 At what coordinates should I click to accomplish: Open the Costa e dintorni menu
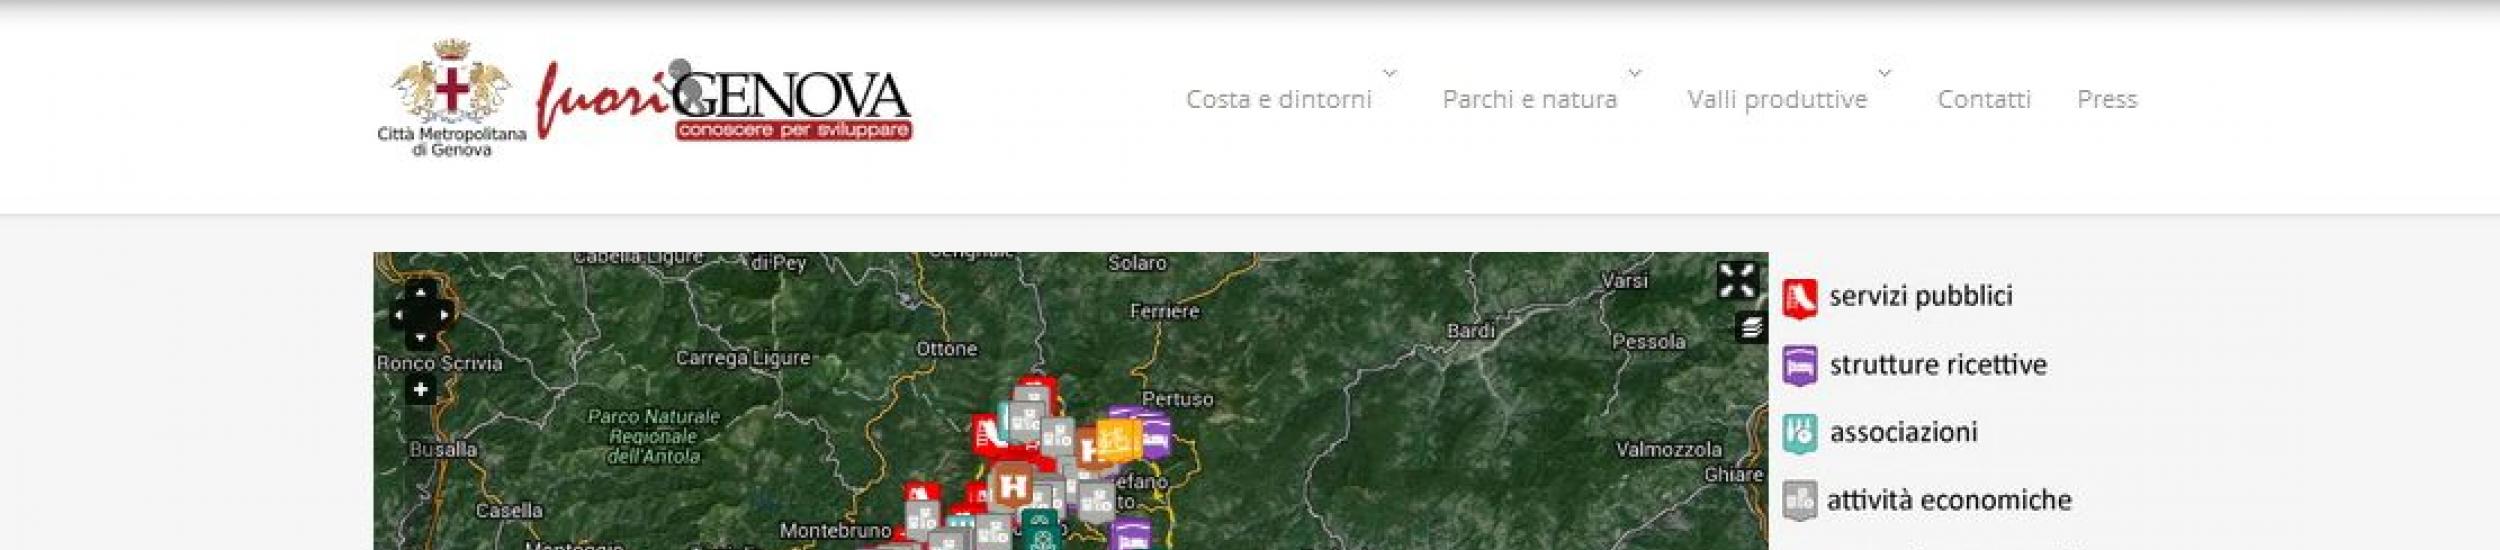point(1278,99)
